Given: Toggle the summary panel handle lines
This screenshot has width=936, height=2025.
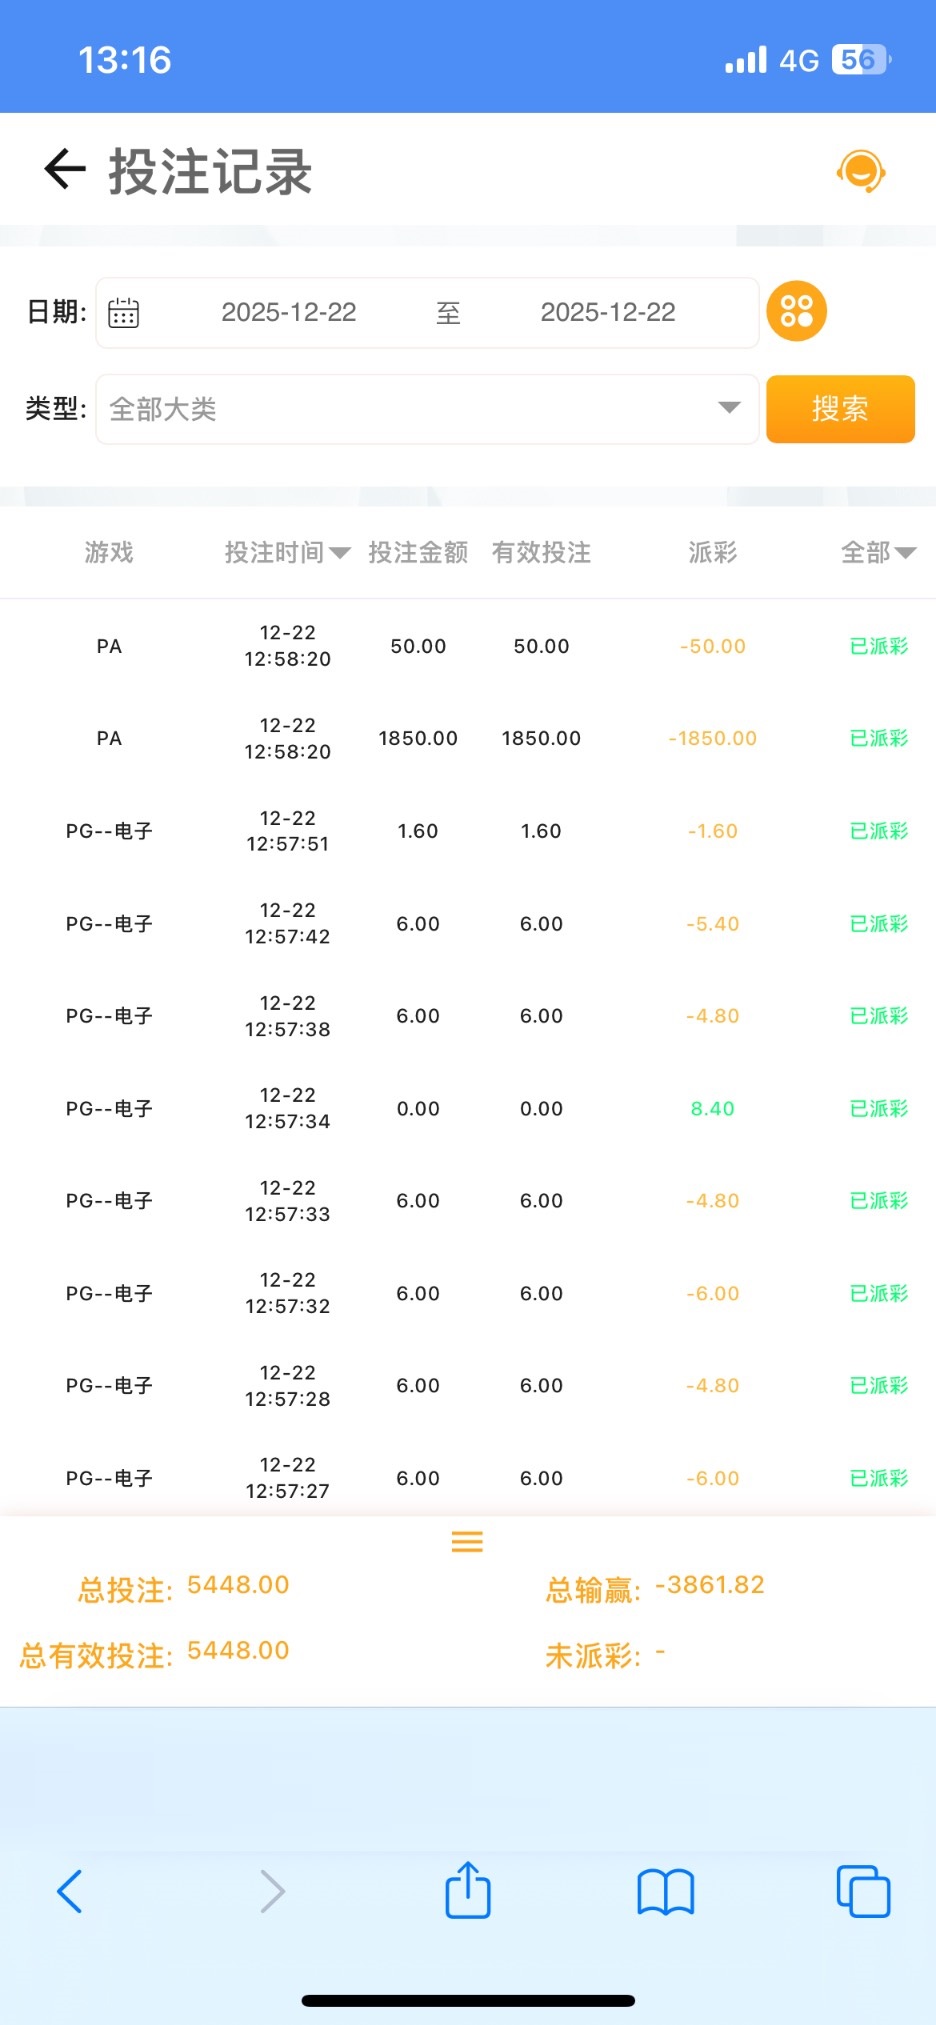Looking at the screenshot, I should tap(467, 1542).
